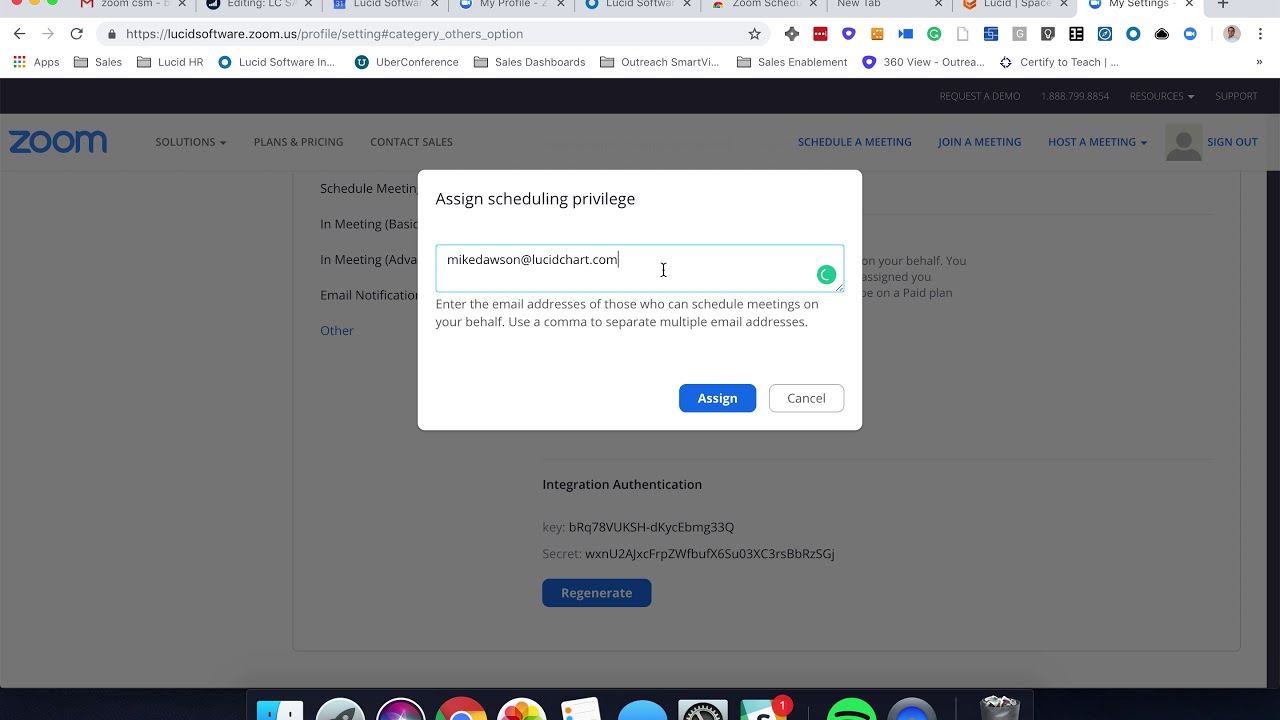Image resolution: width=1280 pixels, height=720 pixels.
Task: Click the Chrome profile avatar
Action: click(x=1232, y=34)
